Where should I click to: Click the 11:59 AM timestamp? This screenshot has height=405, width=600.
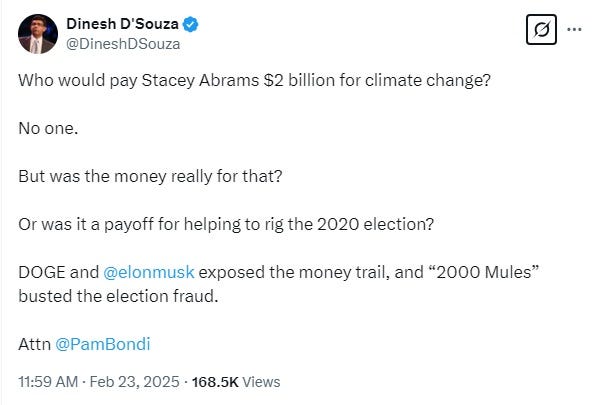click(45, 381)
